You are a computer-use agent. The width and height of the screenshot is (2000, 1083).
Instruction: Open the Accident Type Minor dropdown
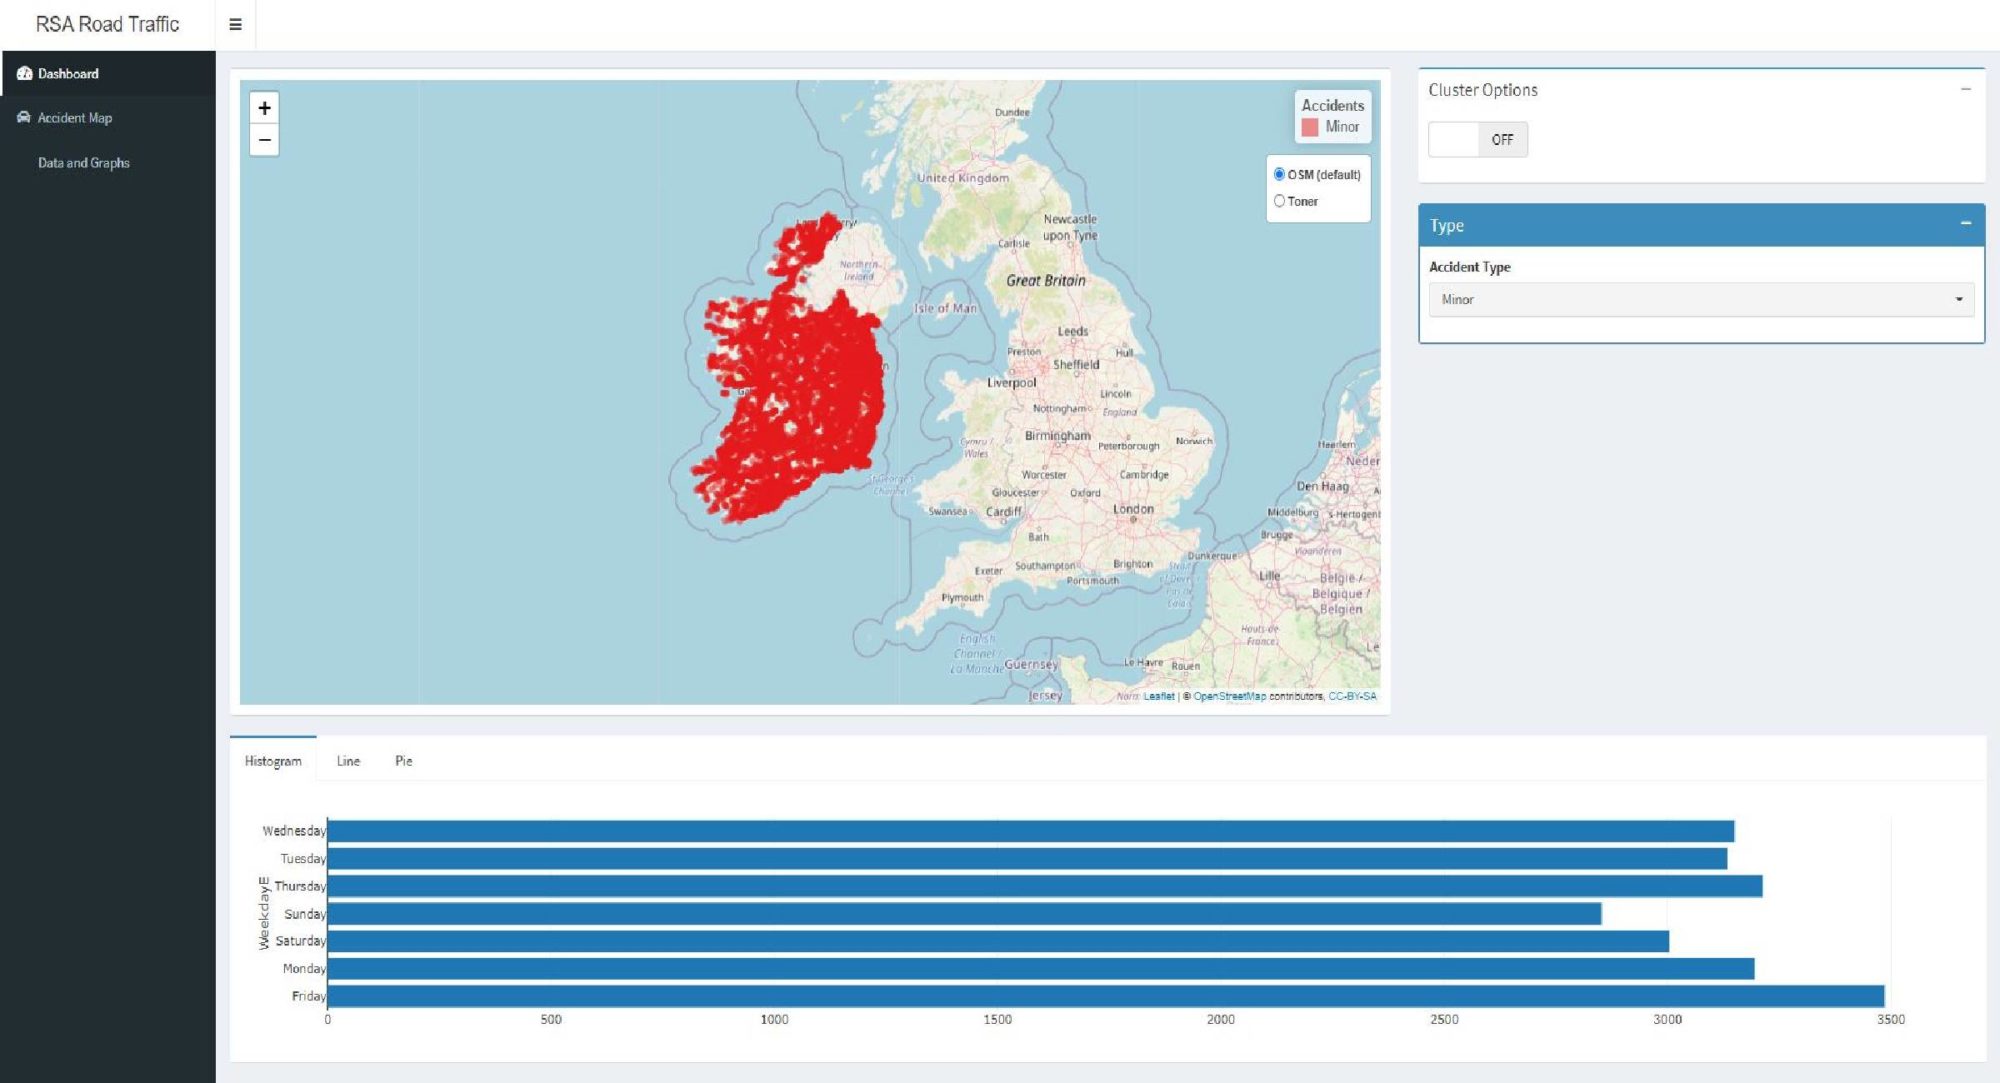tap(1700, 299)
